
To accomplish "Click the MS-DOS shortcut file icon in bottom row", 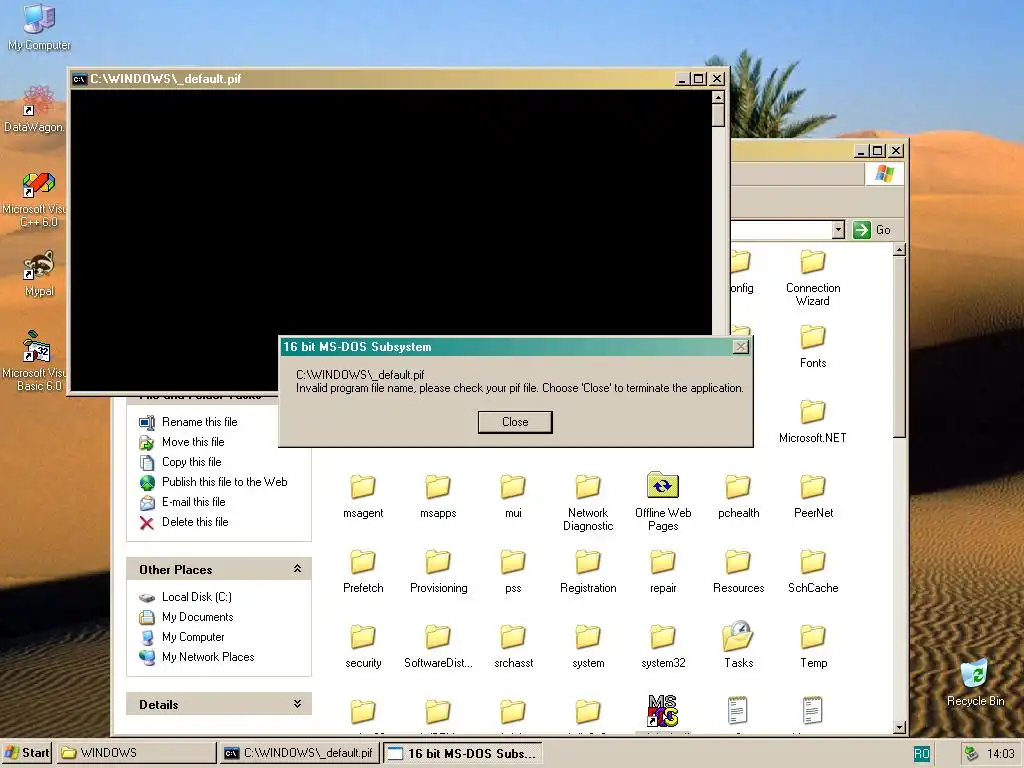I will [662, 711].
